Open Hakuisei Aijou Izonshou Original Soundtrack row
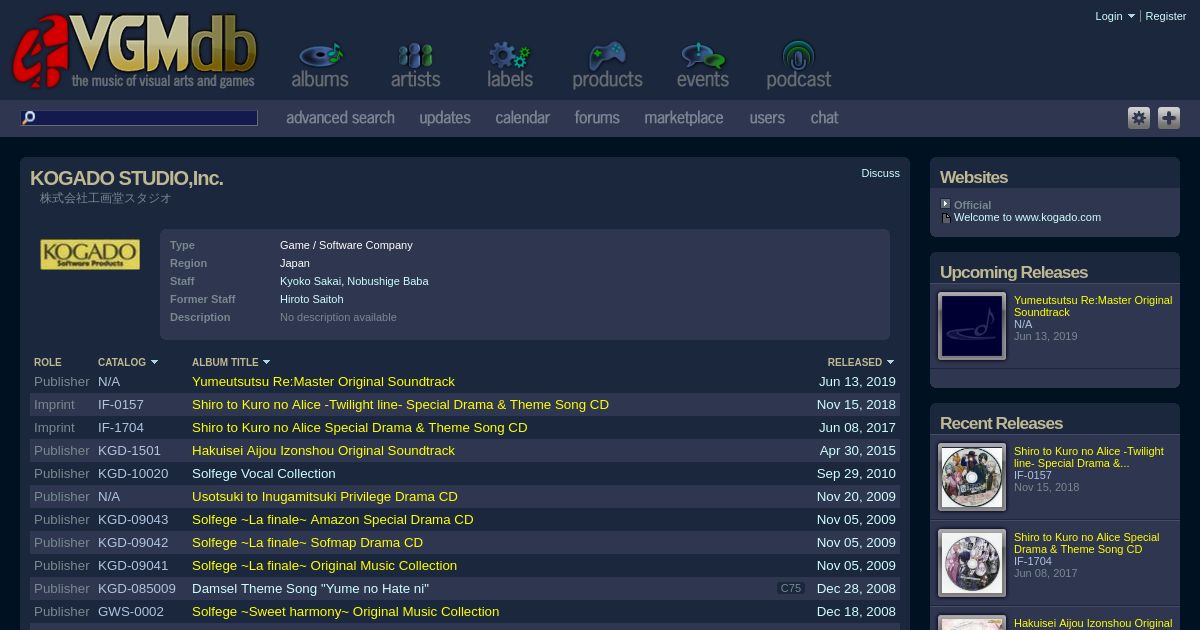Image resolution: width=1200 pixels, height=630 pixels. (323, 451)
